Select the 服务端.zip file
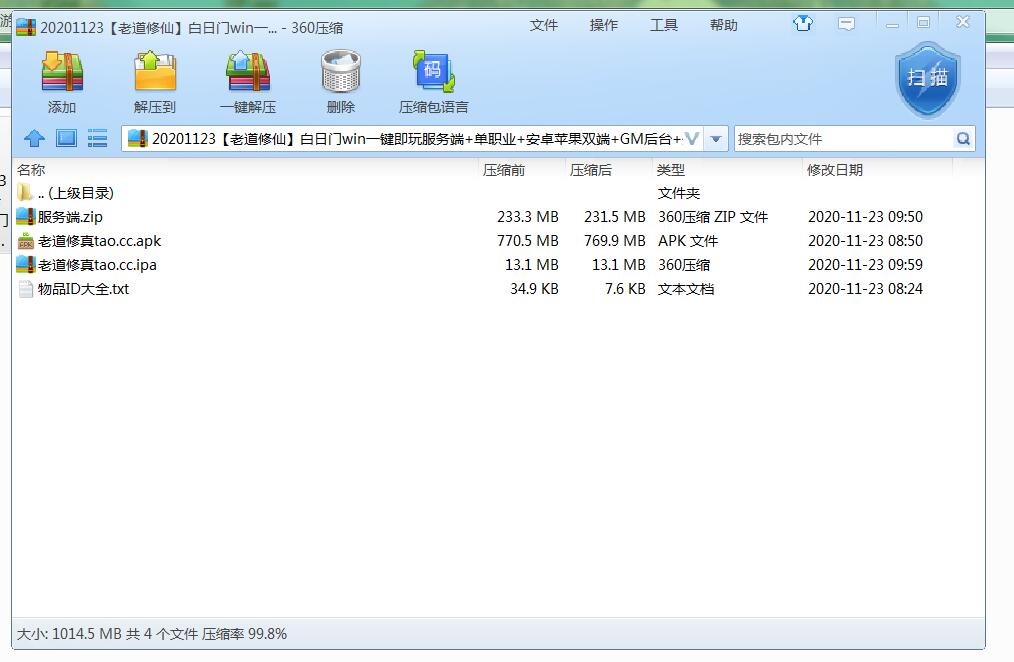The image size is (1014, 662). [x=70, y=217]
